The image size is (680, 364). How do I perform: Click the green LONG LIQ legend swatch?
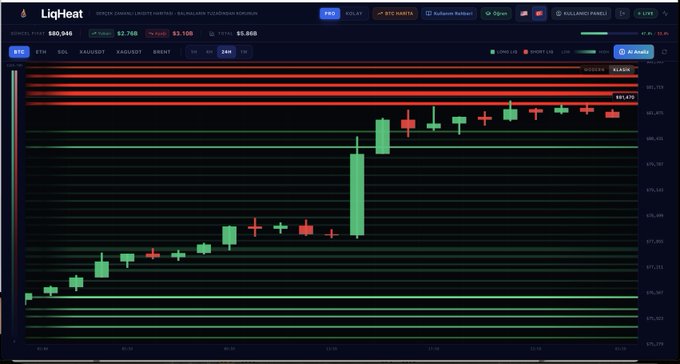pos(492,52)
